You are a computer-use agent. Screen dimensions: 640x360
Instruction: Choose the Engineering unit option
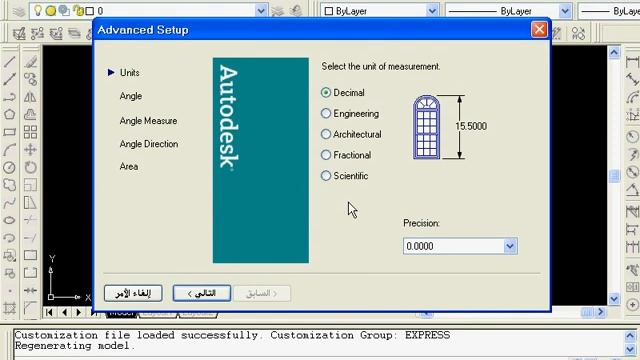click(x=350, y=113)
